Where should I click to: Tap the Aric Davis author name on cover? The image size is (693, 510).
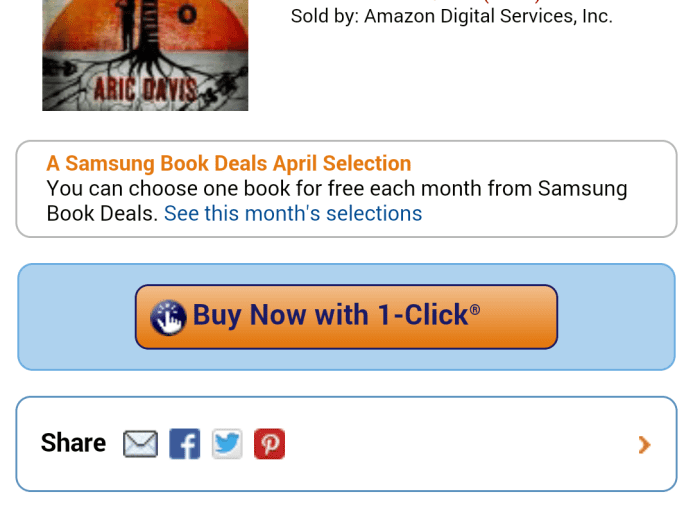click(x=145, y=89)
